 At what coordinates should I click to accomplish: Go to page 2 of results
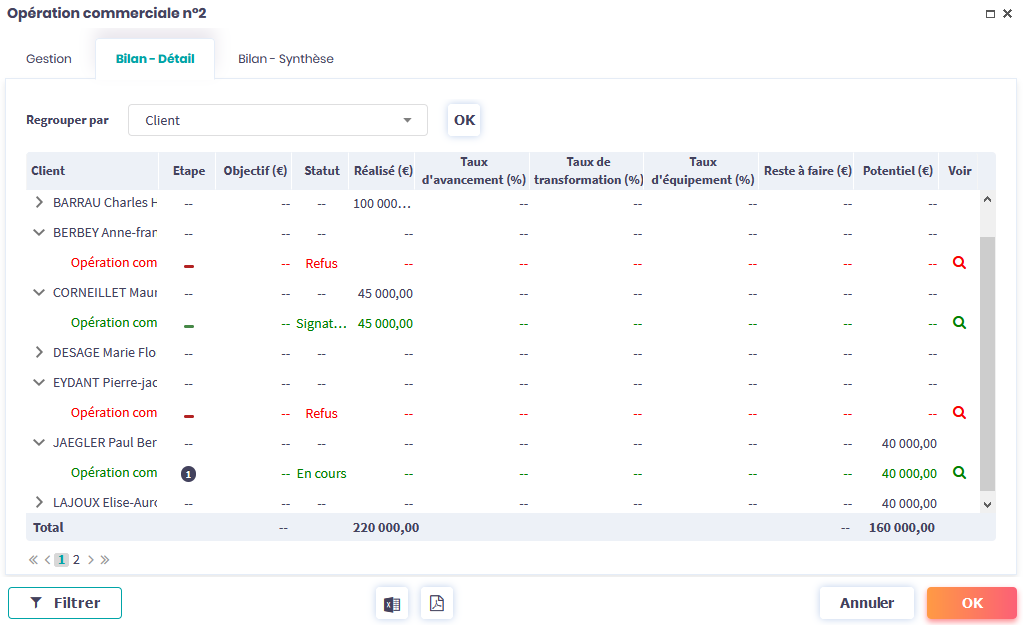click(76, 560)
